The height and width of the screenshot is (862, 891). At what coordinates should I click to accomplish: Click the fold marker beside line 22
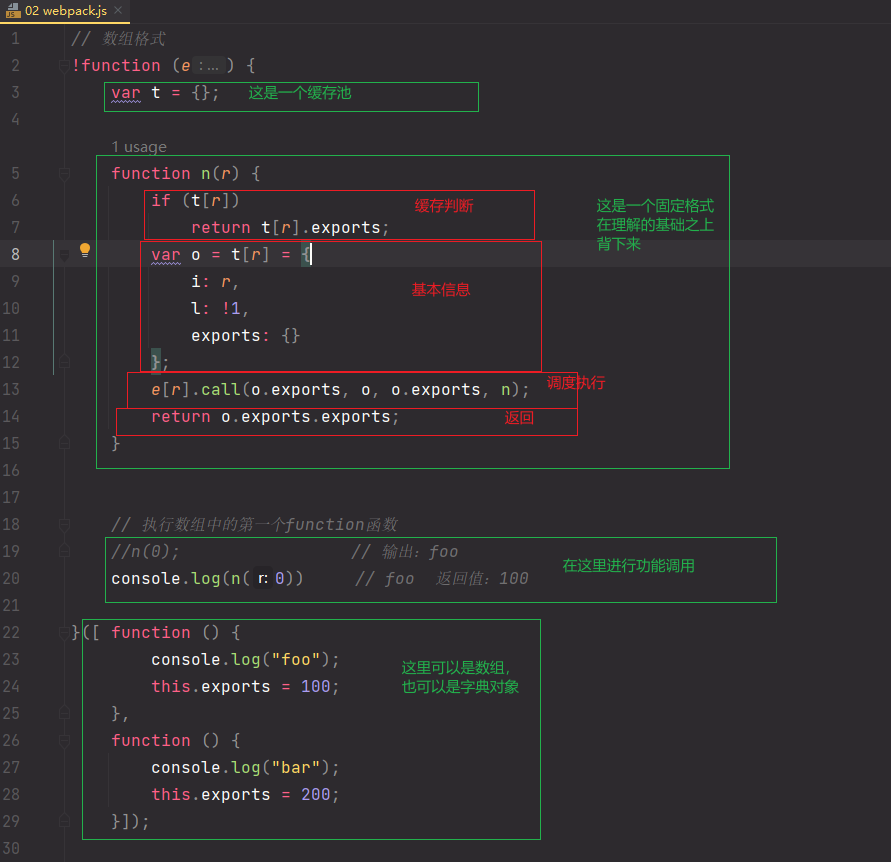(63, 632)
